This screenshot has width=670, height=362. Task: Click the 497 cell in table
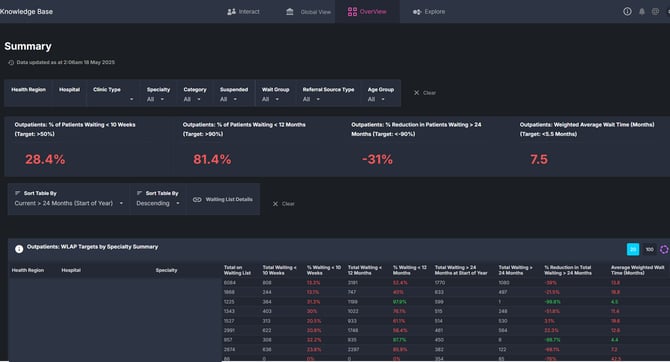(503, 292)
